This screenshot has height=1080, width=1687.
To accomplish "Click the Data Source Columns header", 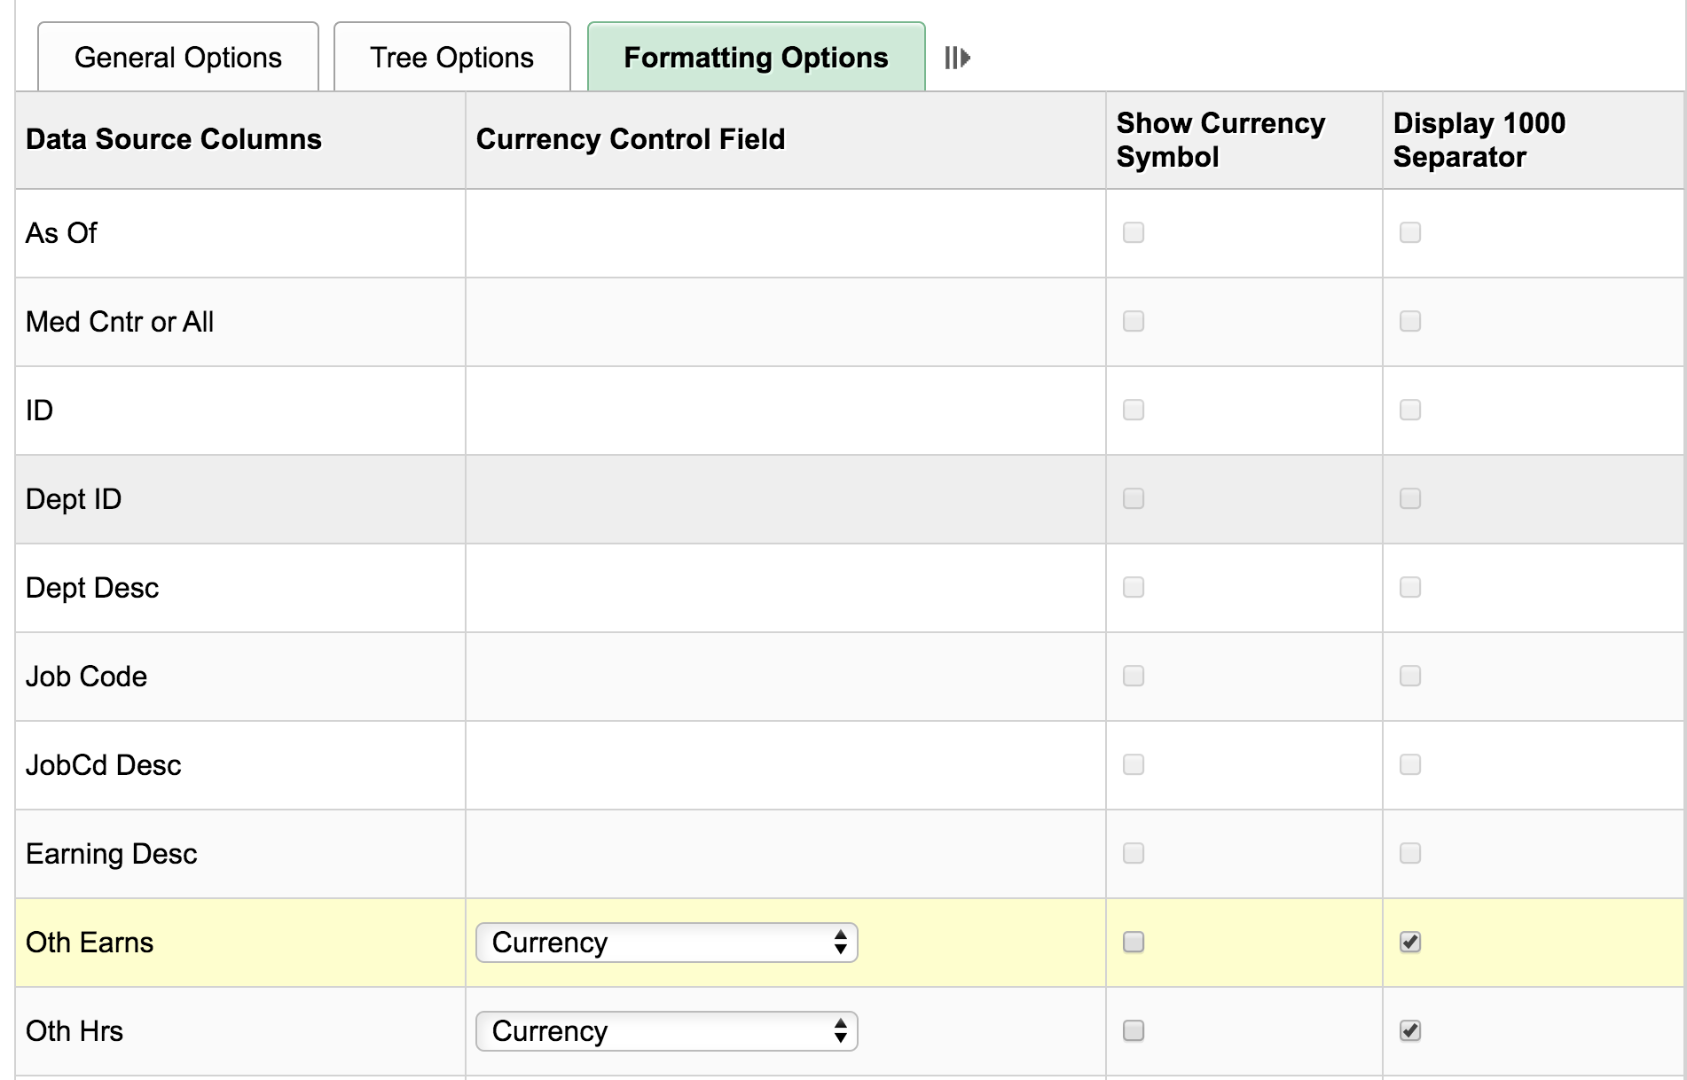I will tap(173, 139).
